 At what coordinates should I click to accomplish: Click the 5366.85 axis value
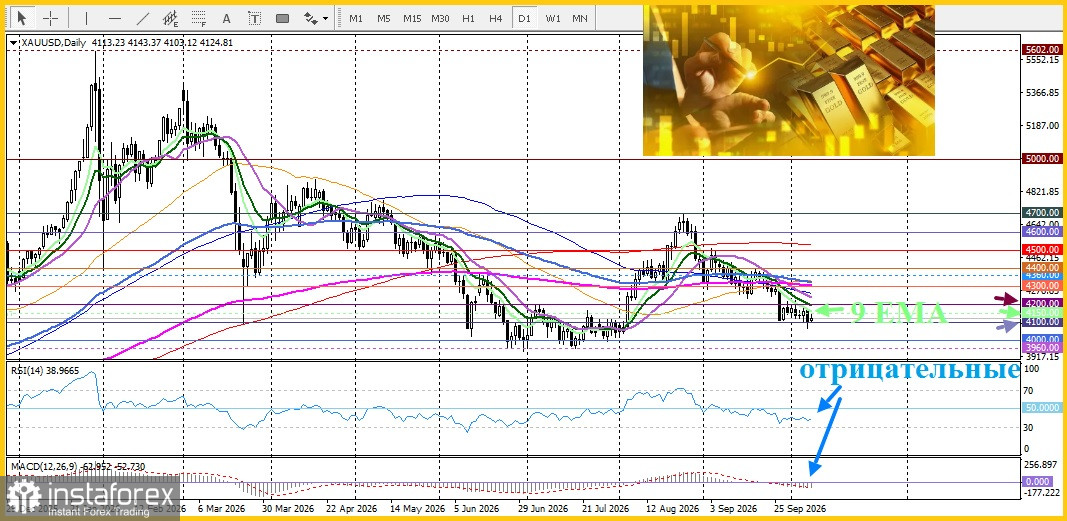click(x=1043, y=93)
